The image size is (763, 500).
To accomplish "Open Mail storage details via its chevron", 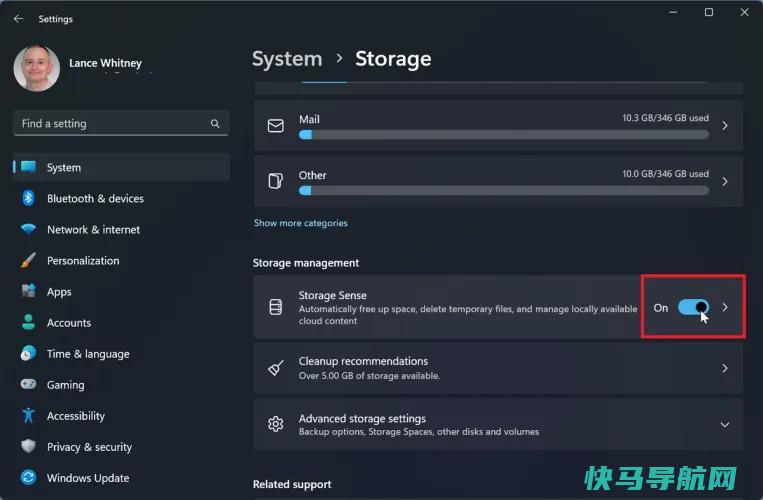I will point(725,125).
